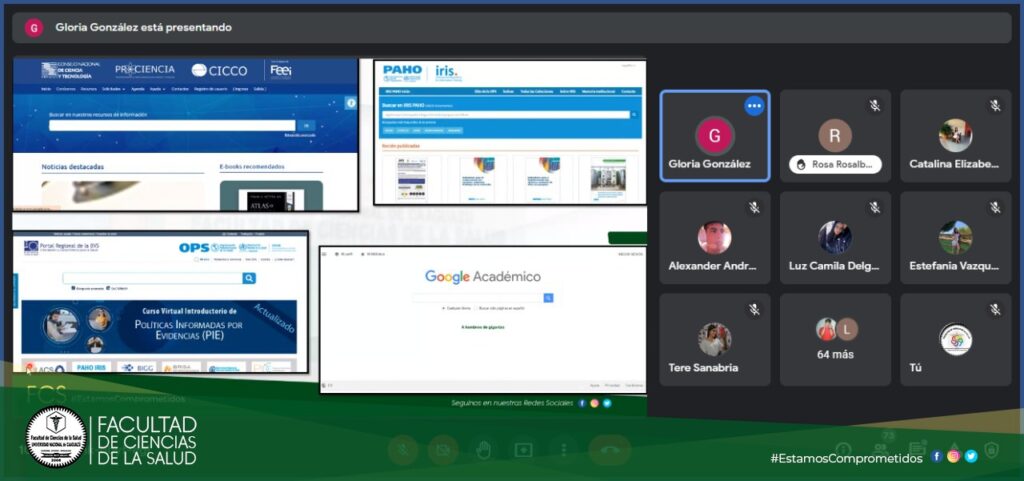Select Luz Camila Delg participant photo

(835, 238)
